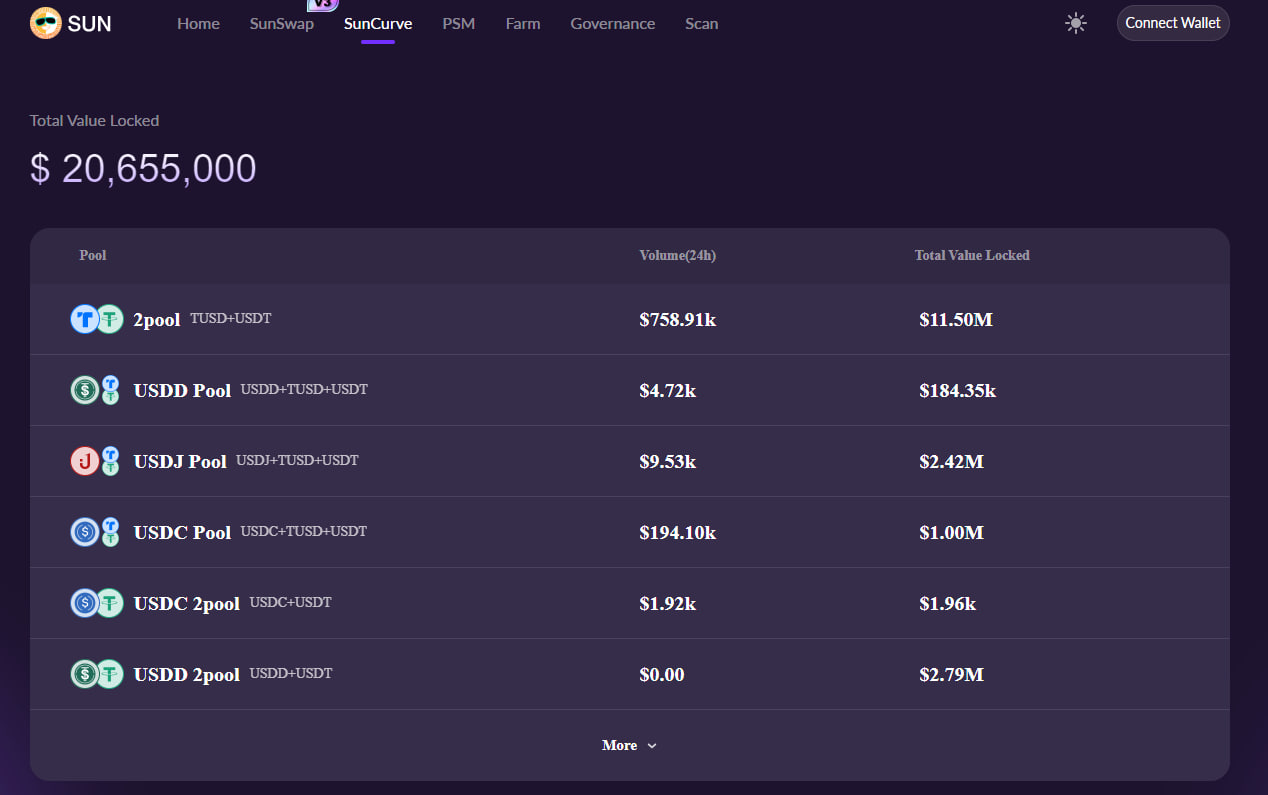This screenshot has height=795, width=1268.
Task: Click the USDC+TUSD+USDT composition text
Action: point(304,531)
